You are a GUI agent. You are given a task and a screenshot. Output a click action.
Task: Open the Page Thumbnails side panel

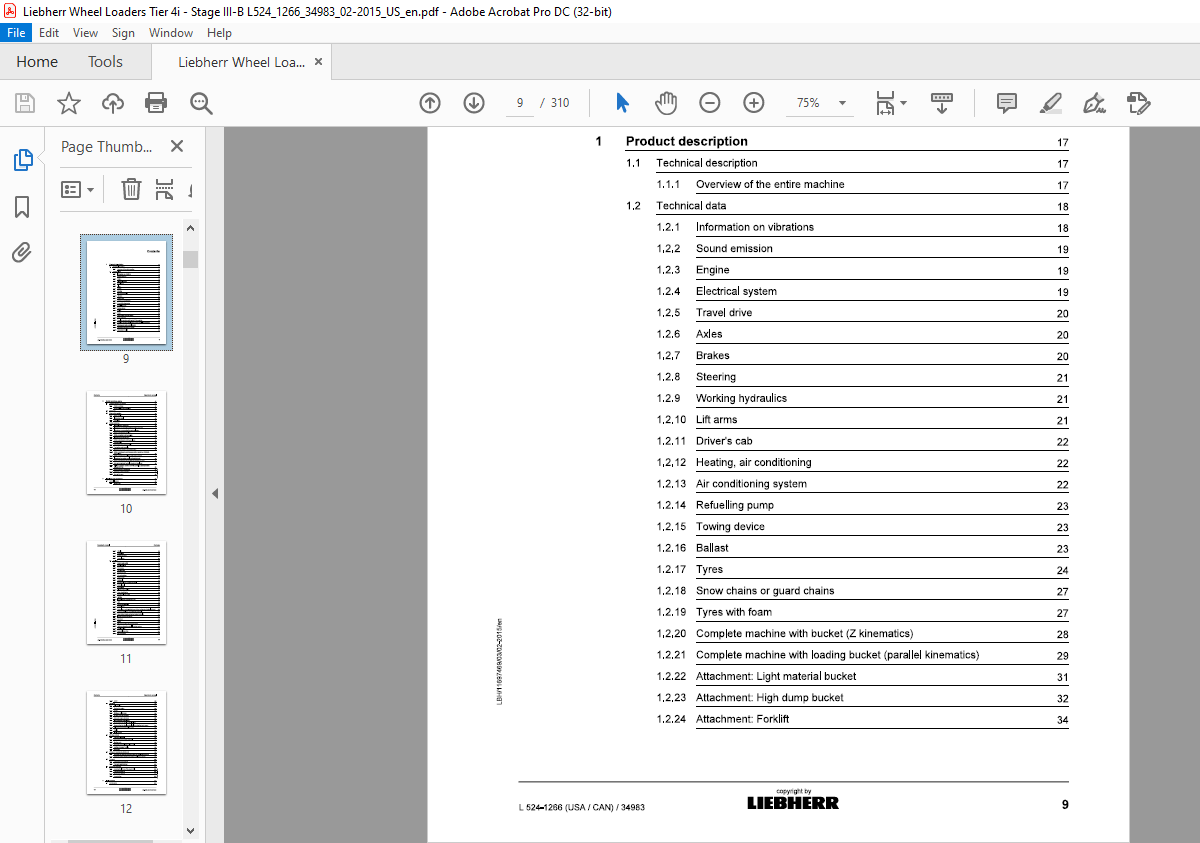(x=22, y=160)
